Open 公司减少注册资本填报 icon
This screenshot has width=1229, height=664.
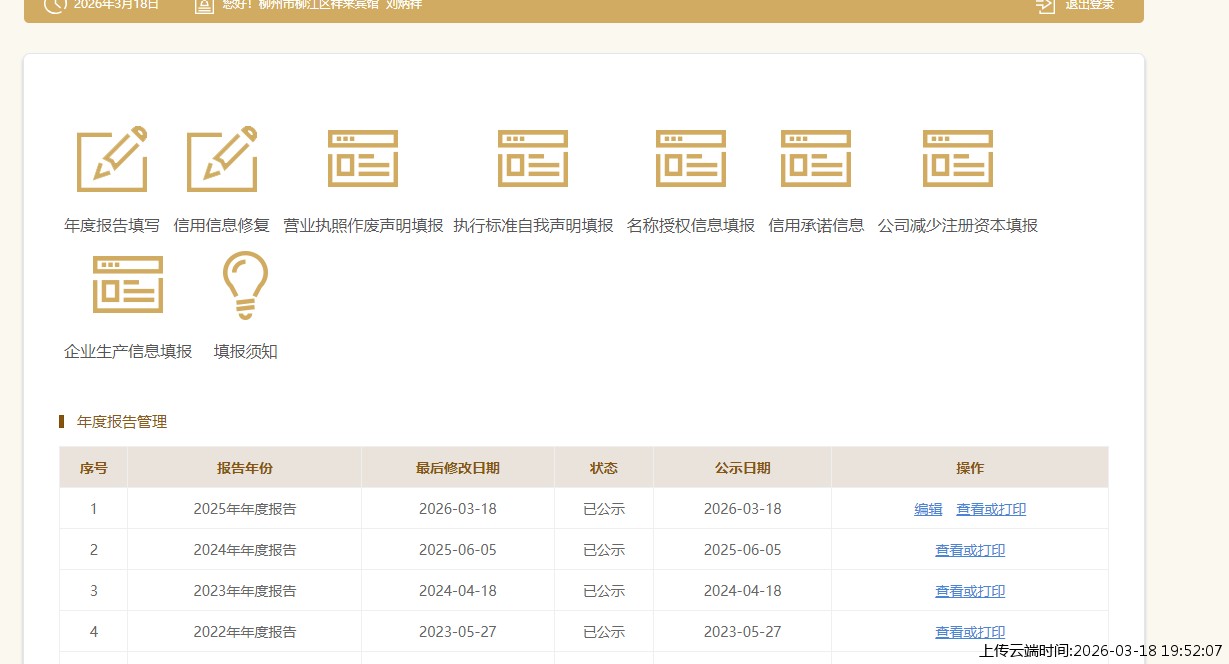click(x=958, y=160)
